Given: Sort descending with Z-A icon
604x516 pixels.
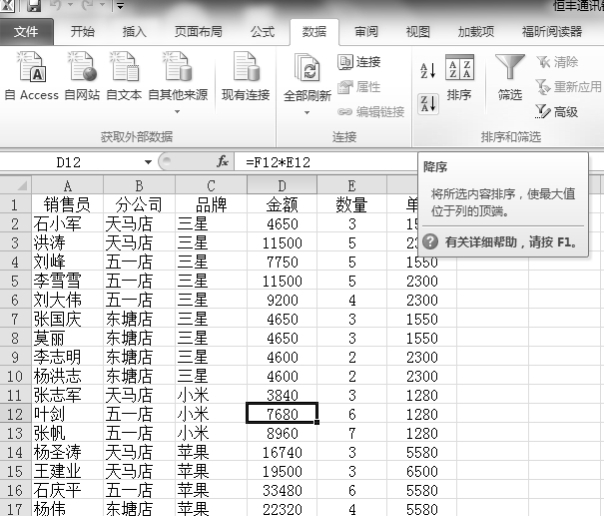Looking at the screenshot, I should tap(428, 104).
